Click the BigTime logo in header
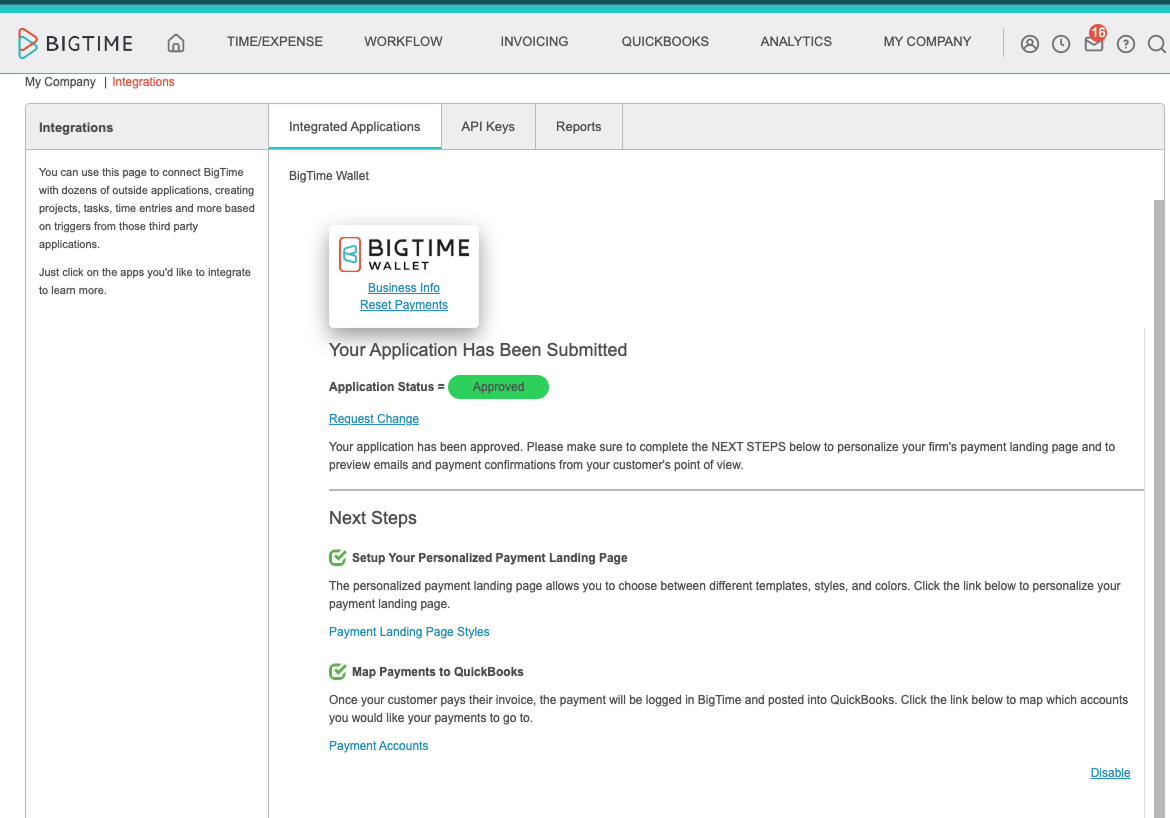The height and width of the screenshot is (818, 1170). tap(75, 43)
